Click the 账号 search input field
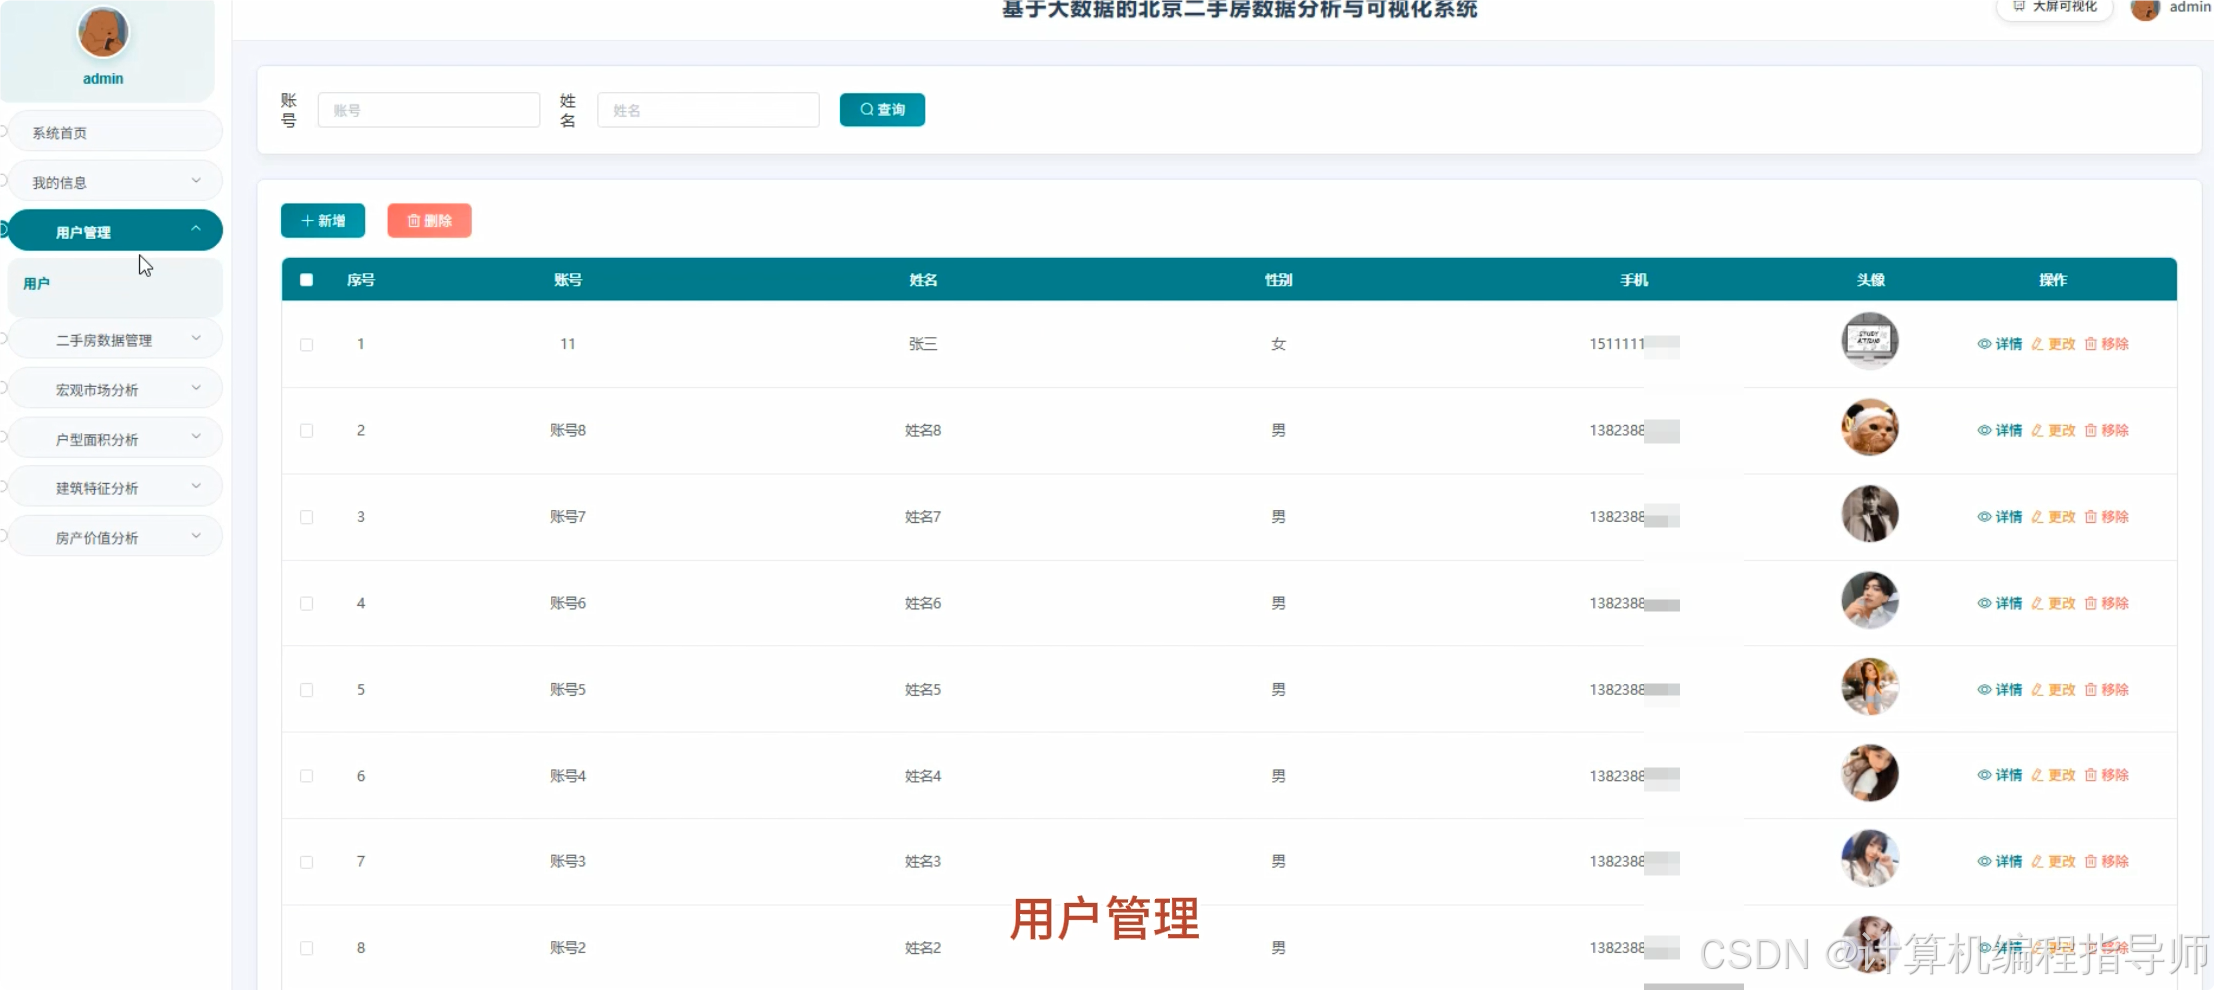 tap(428, 110)
